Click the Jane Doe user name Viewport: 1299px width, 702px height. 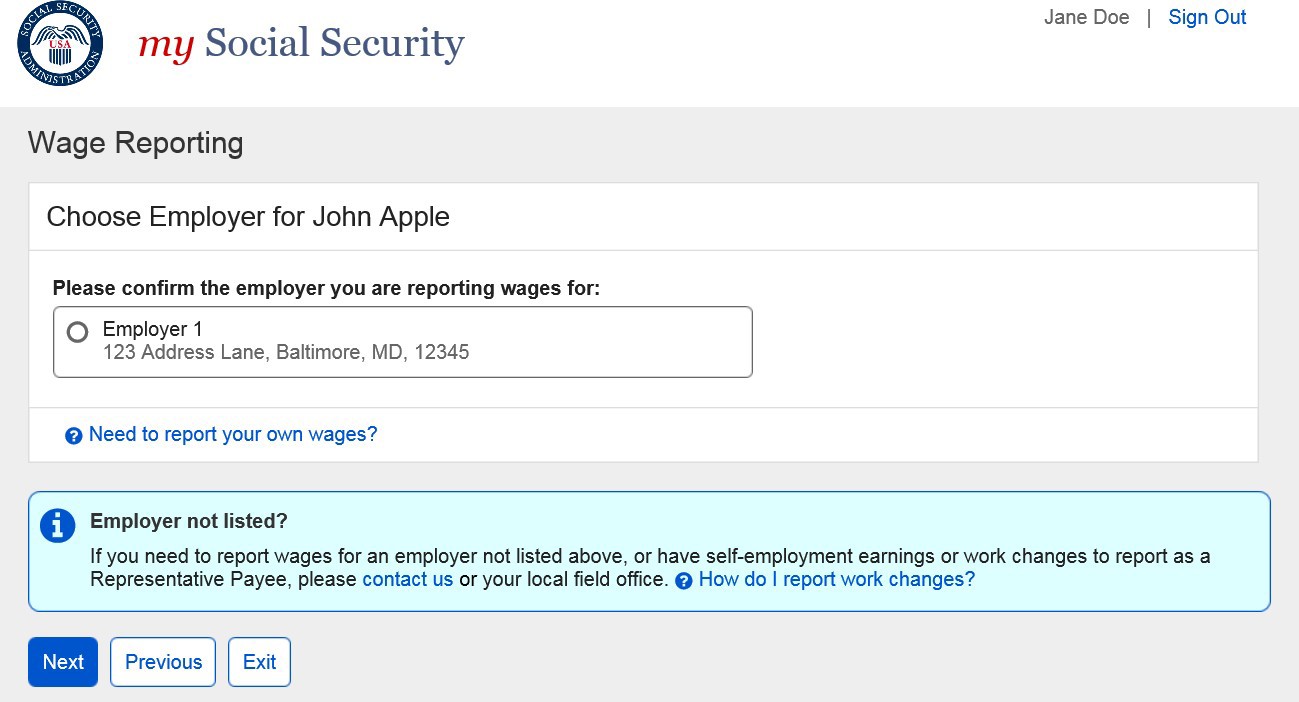(x=1086, y=17)
